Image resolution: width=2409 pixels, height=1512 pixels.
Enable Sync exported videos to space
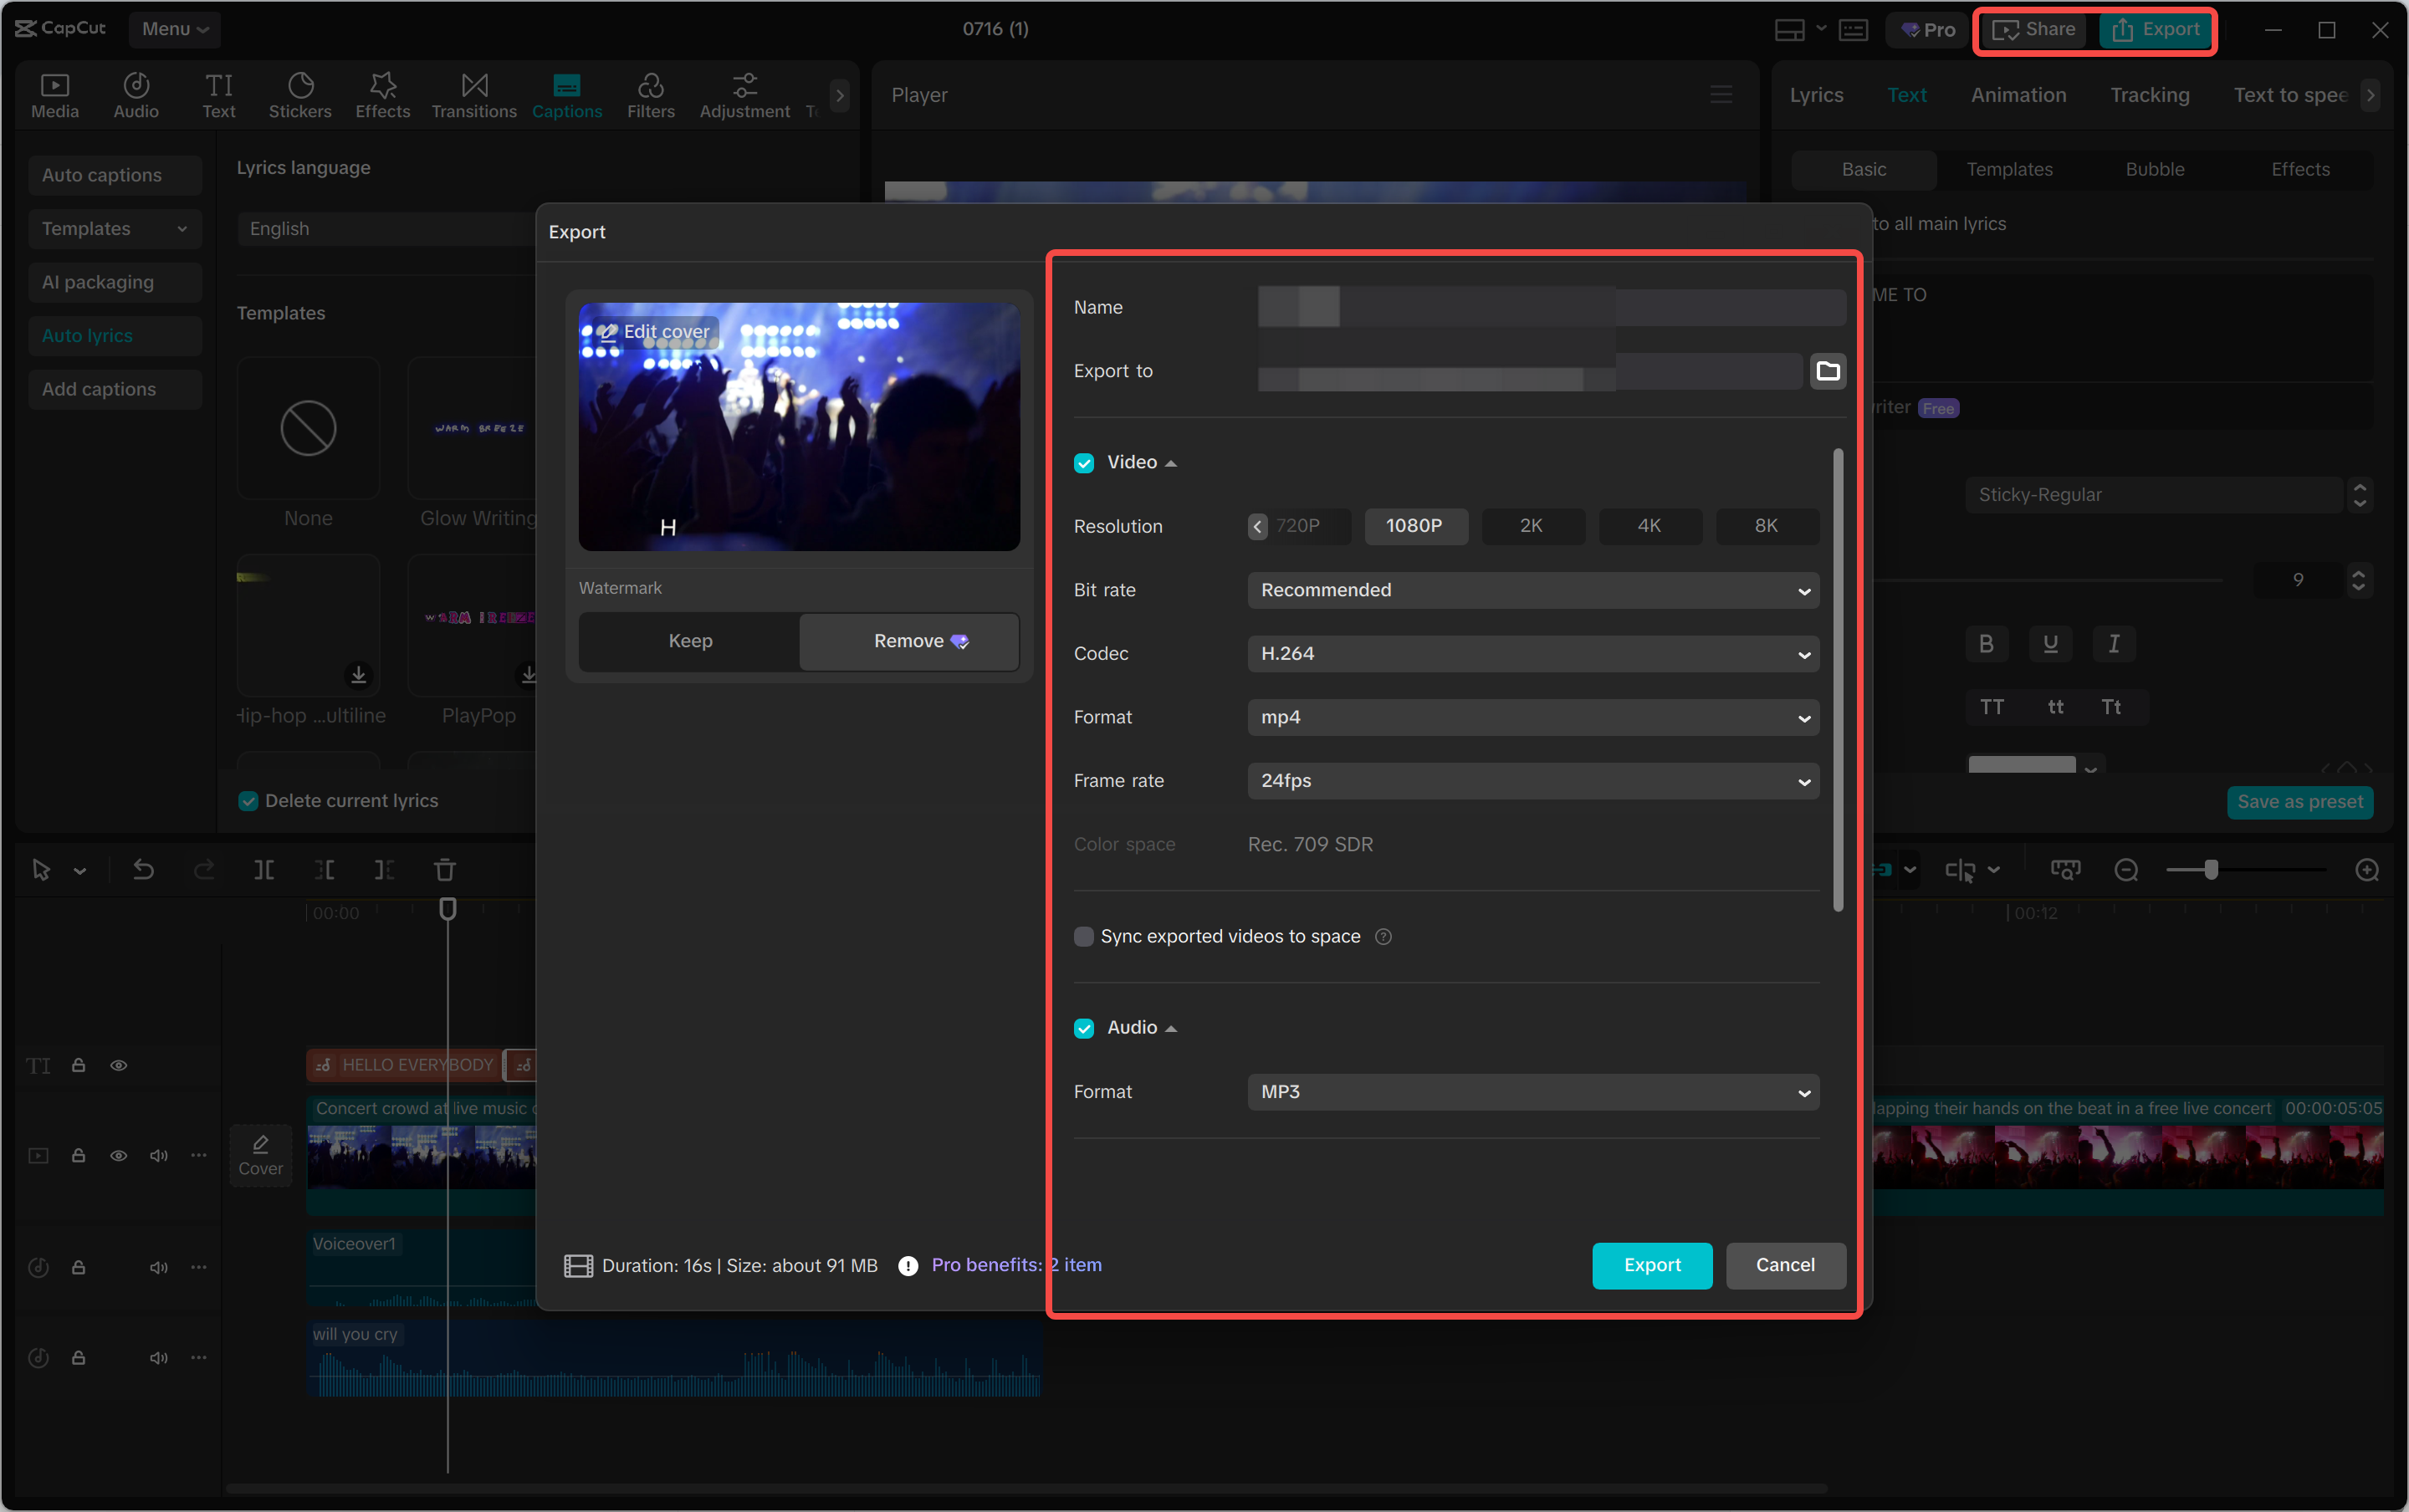click(1084, 937)
